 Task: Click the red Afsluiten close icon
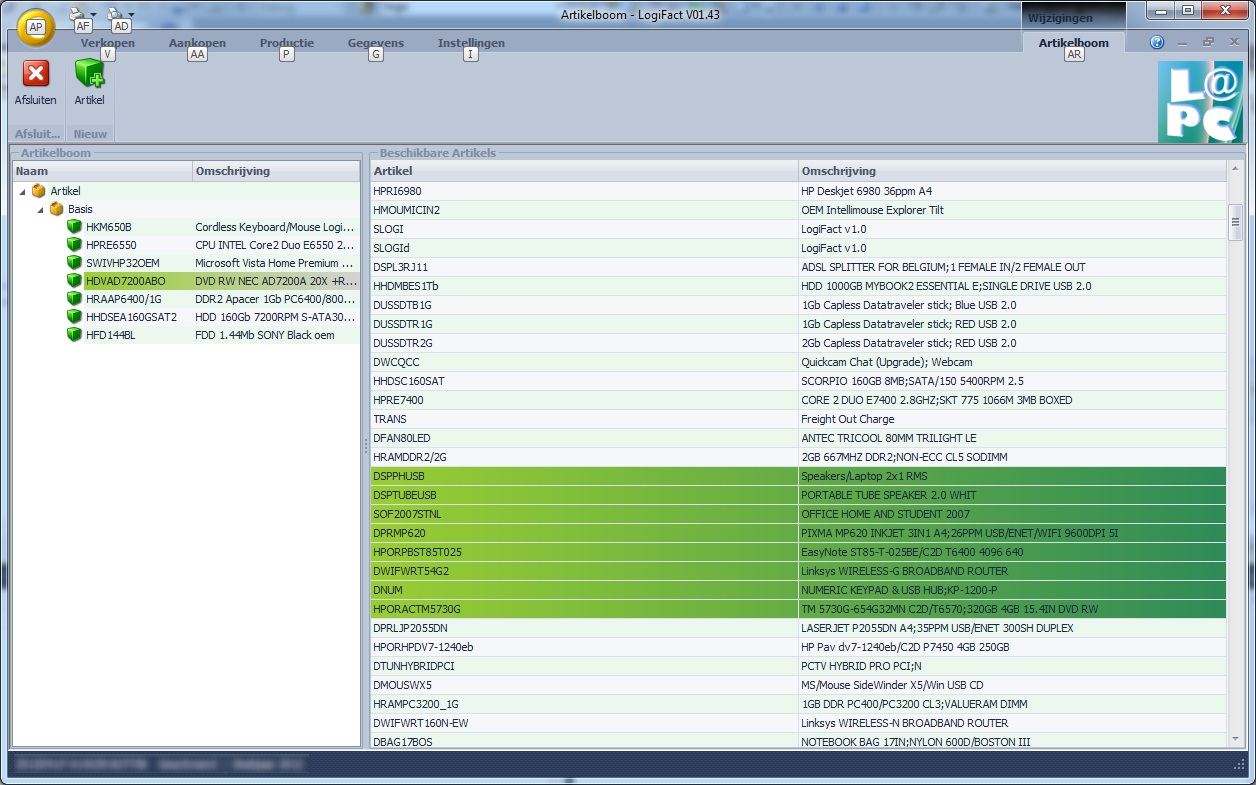tap(36, 73)
